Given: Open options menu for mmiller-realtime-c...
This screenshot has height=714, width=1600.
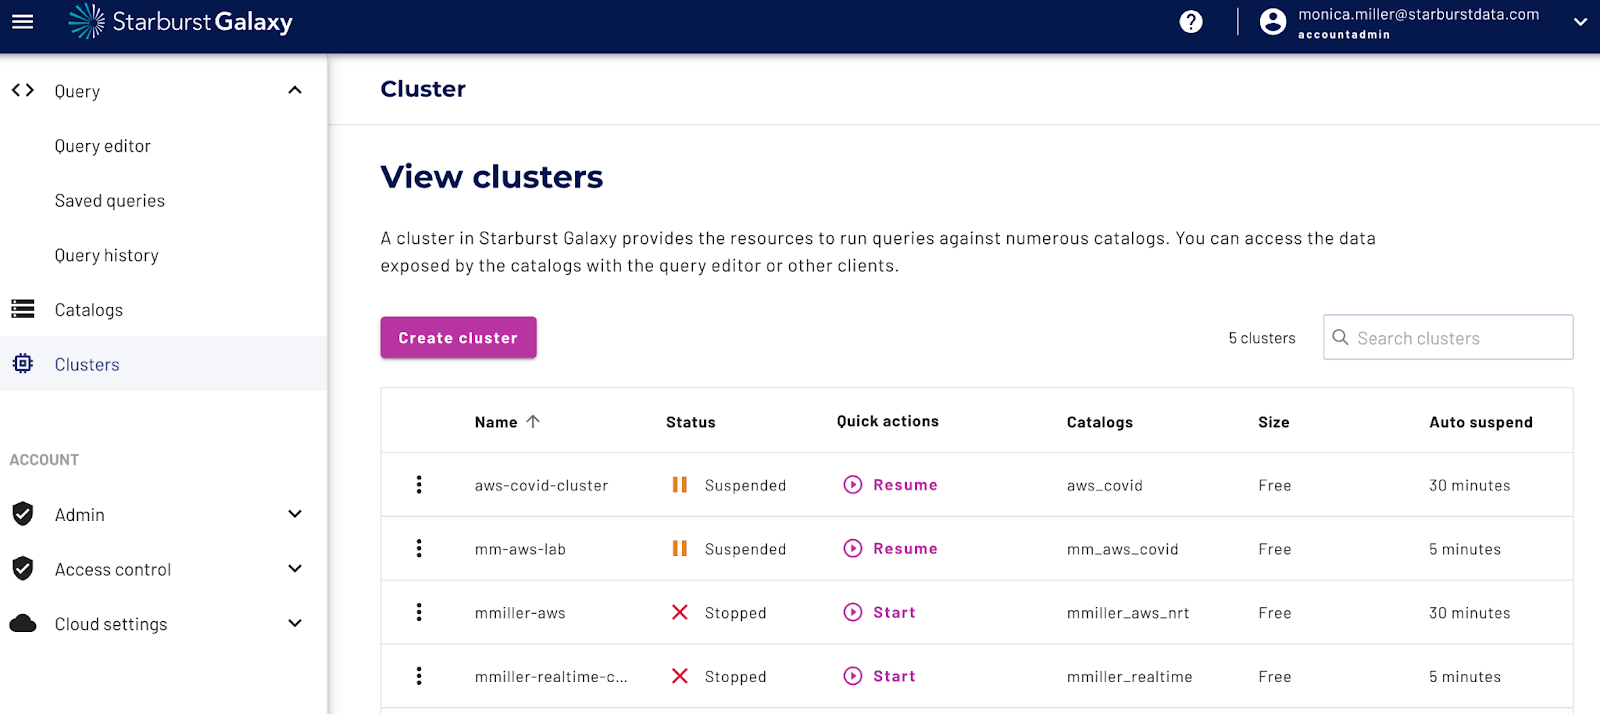Looking at the screenshot, I should click(419, 677).
